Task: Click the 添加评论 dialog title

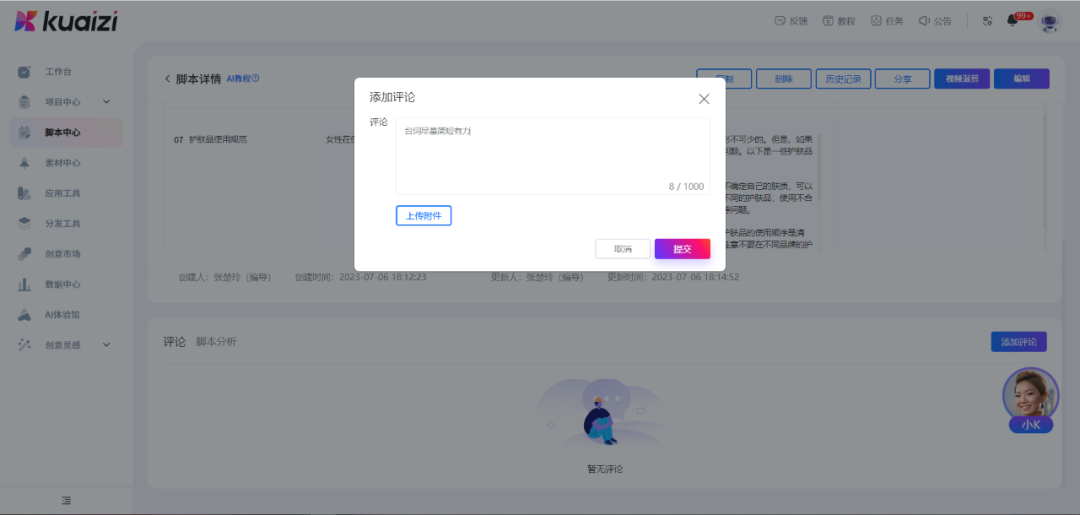Action: (x=393, y=97)
